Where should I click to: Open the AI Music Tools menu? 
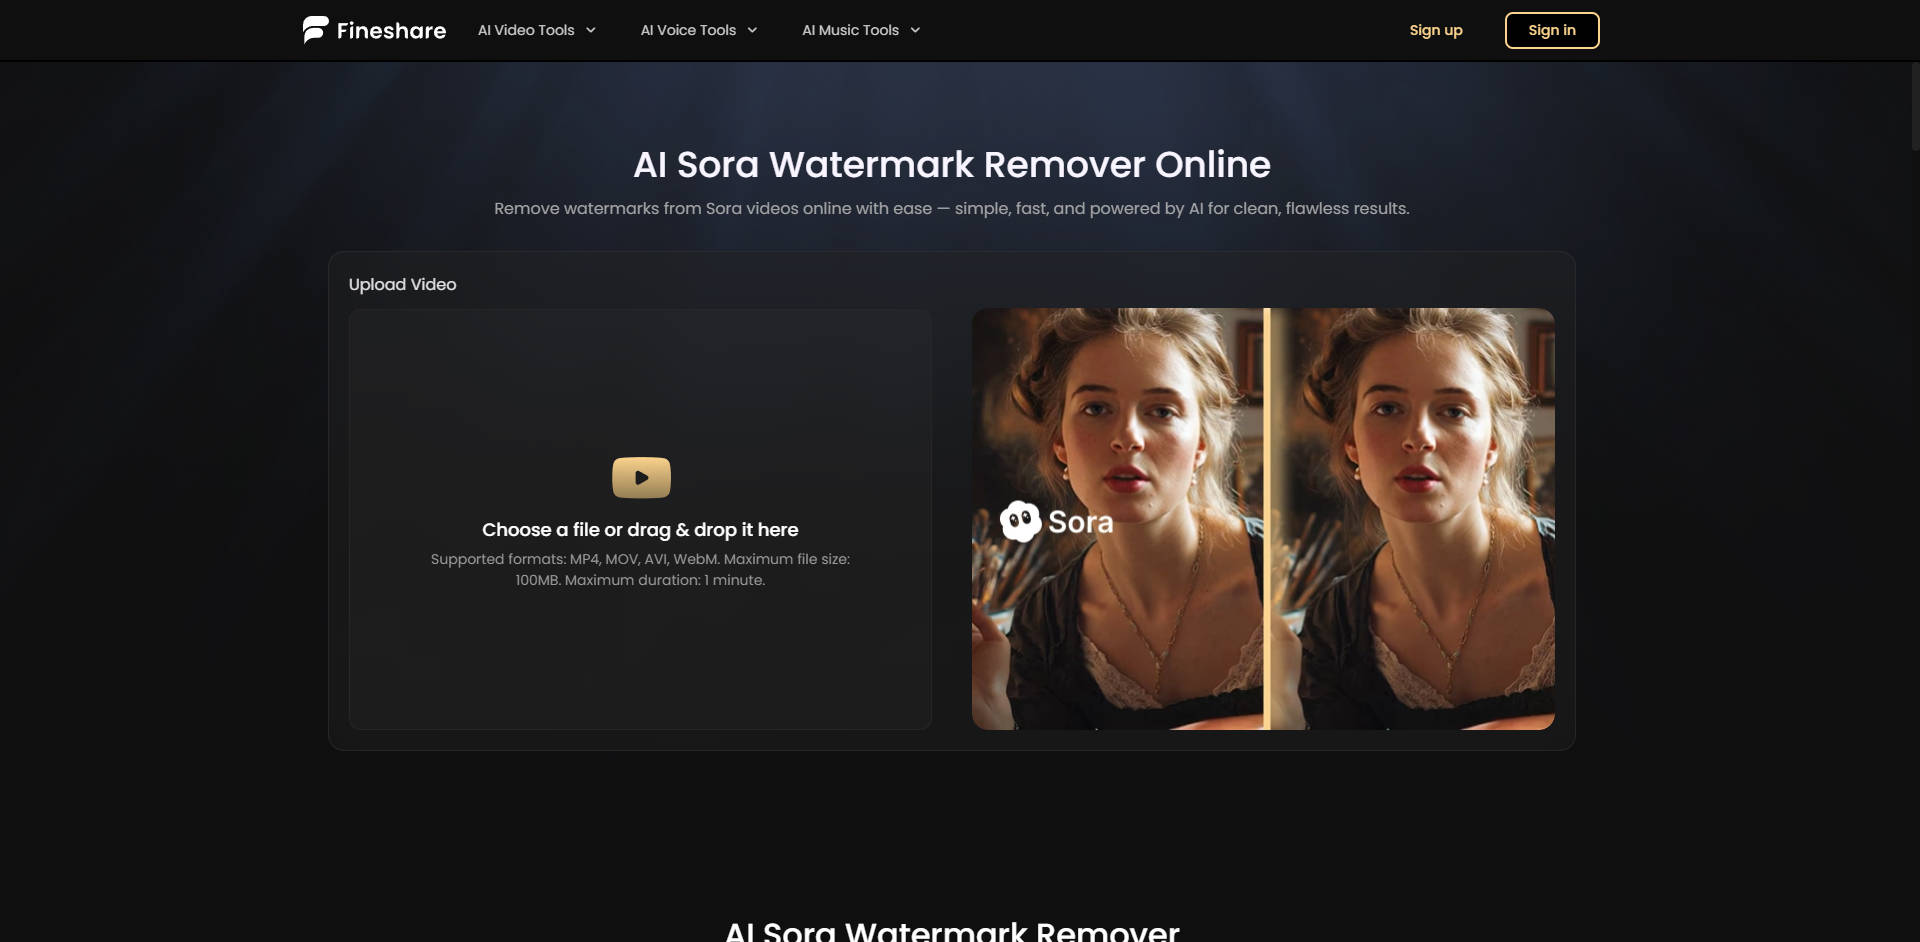click(850, 30)
